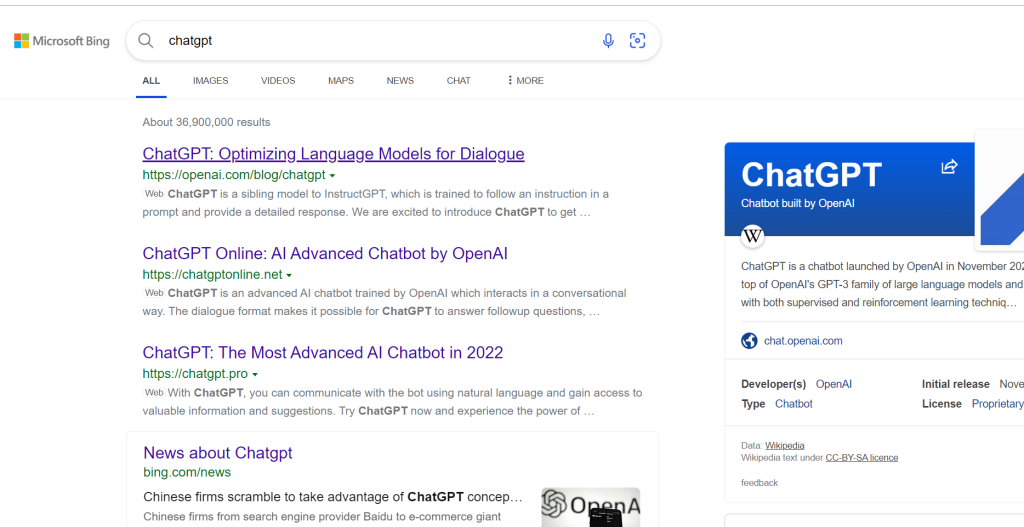1024x527 pixels.
Task: Click the Initial release label
Action: click(x=955, y=384)
